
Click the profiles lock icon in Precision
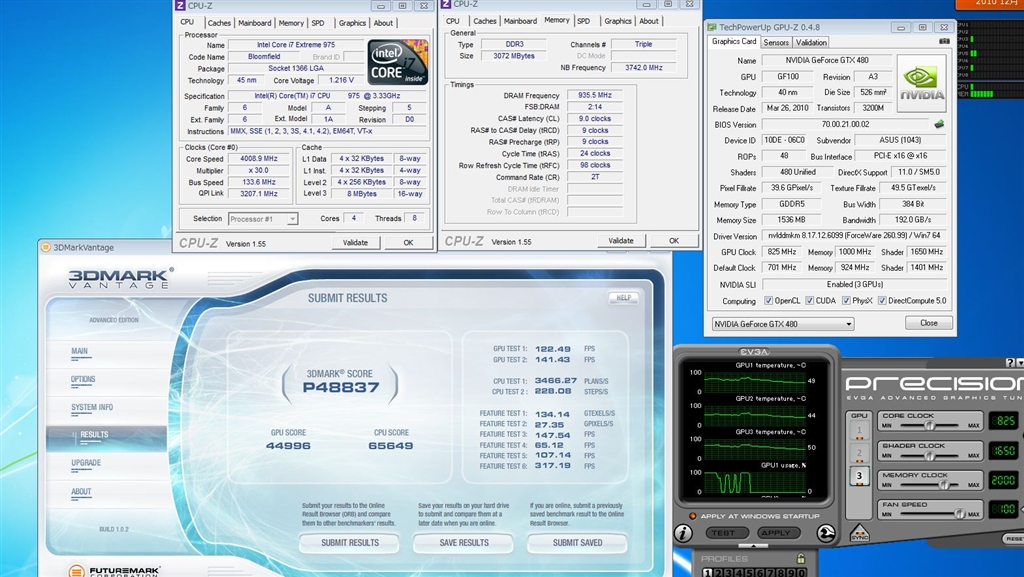pos(800,559)
